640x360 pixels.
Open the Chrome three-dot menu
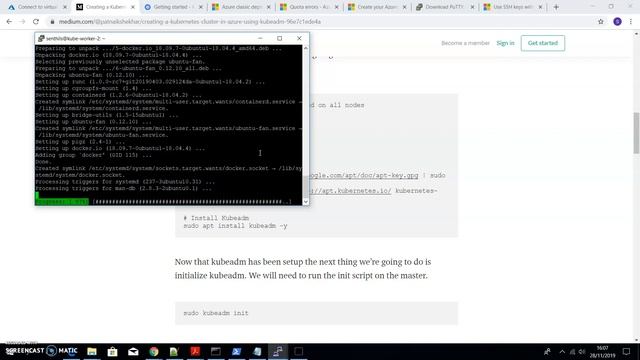coord(631,22)
